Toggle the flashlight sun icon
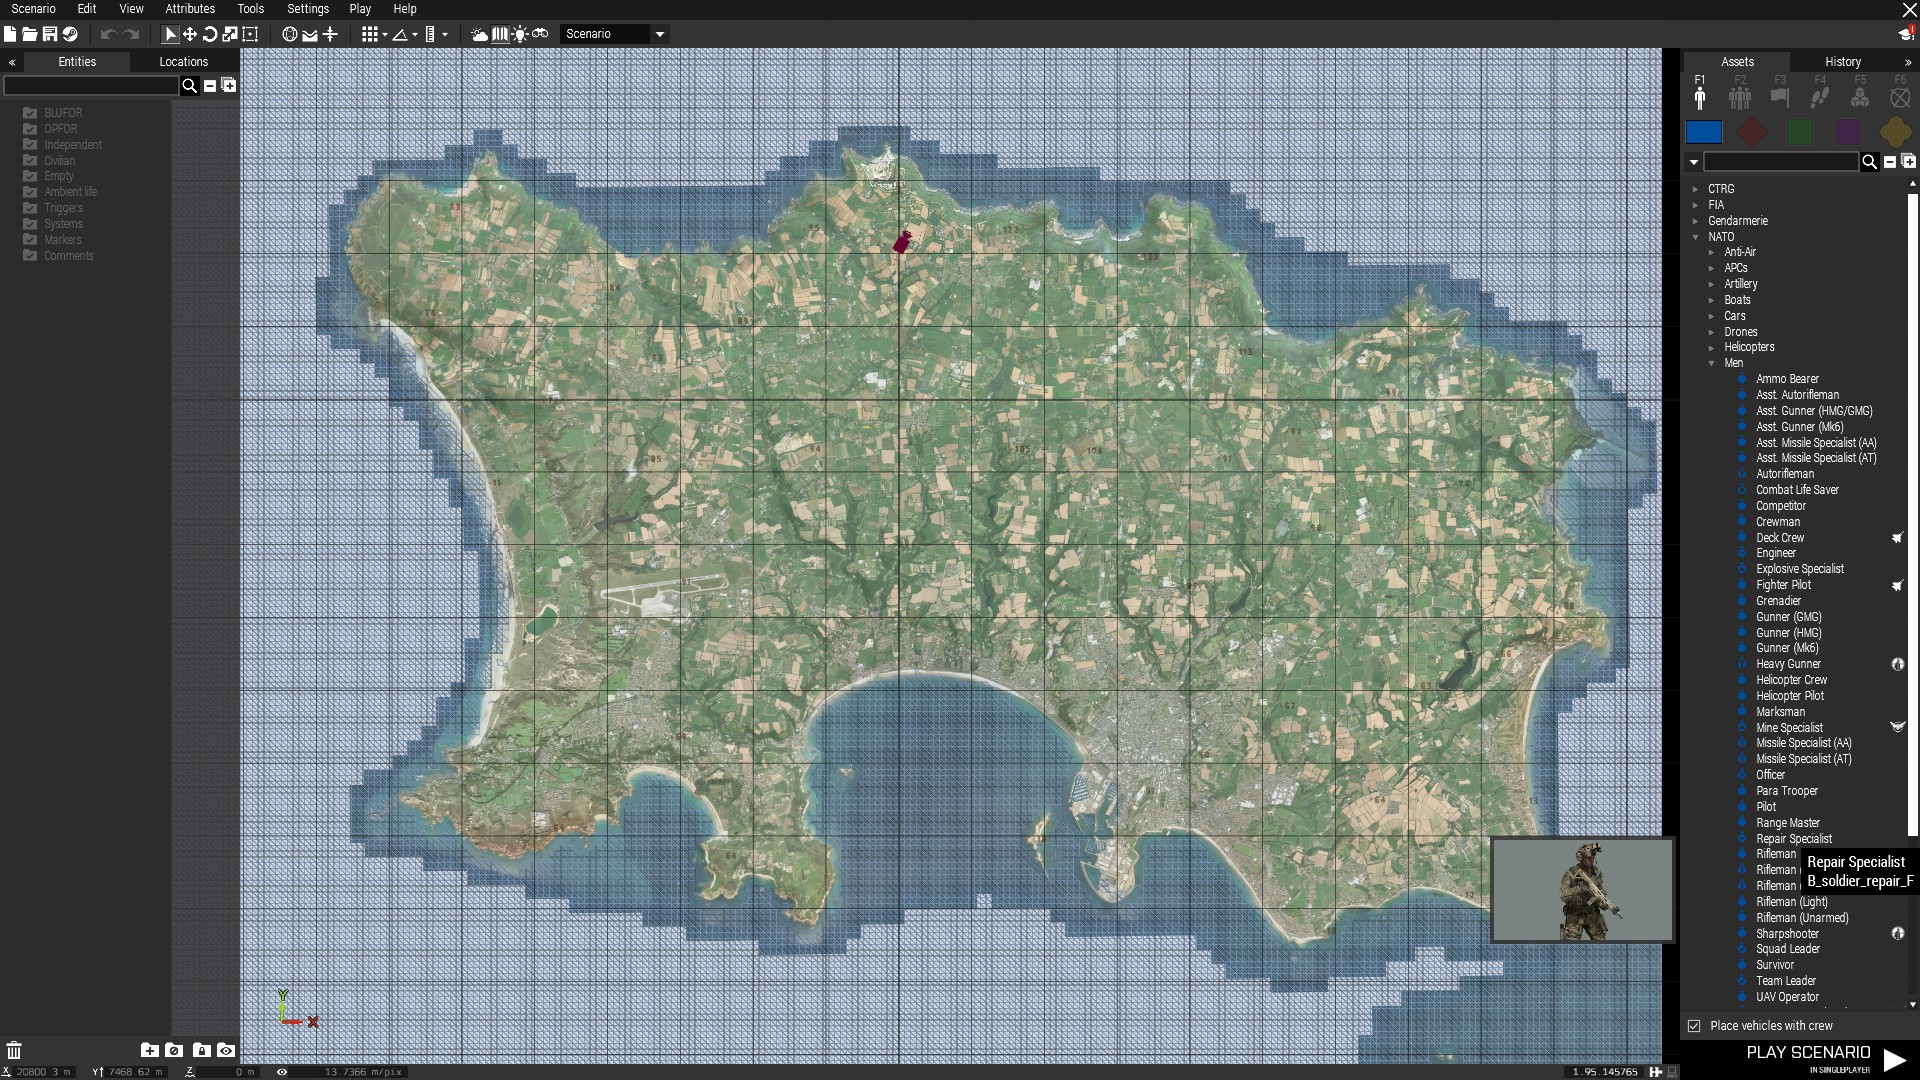 pyautogui.click(x=520, y=34)
